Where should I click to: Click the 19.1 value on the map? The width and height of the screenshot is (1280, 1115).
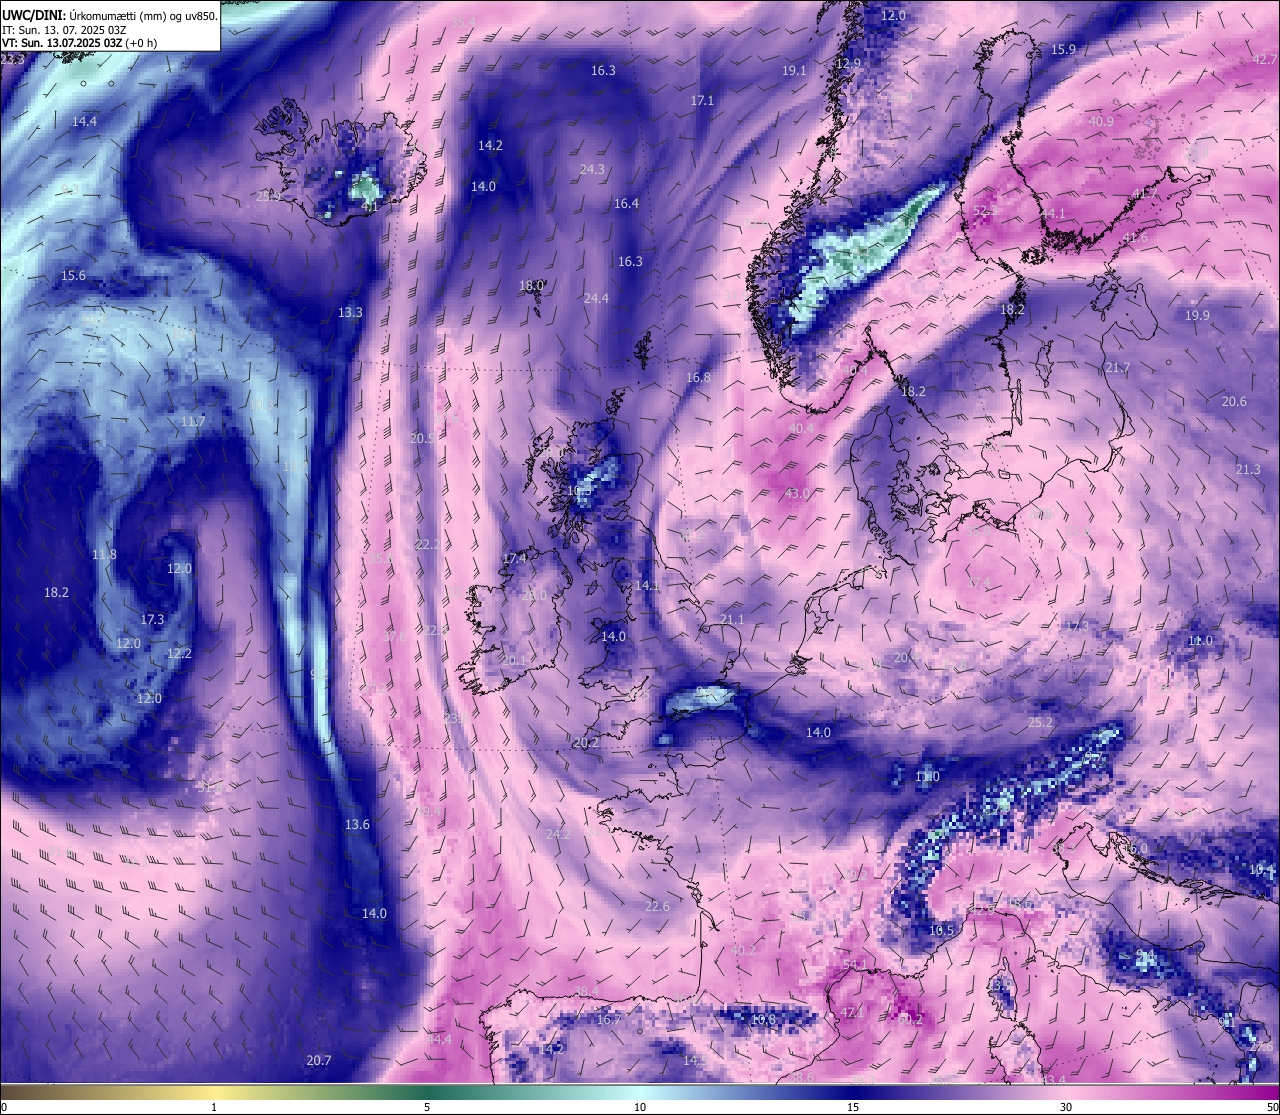coord(794,70)
